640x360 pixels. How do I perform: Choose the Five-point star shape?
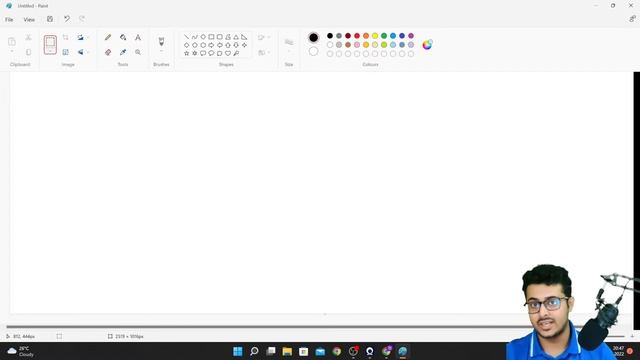coord(187,53)
